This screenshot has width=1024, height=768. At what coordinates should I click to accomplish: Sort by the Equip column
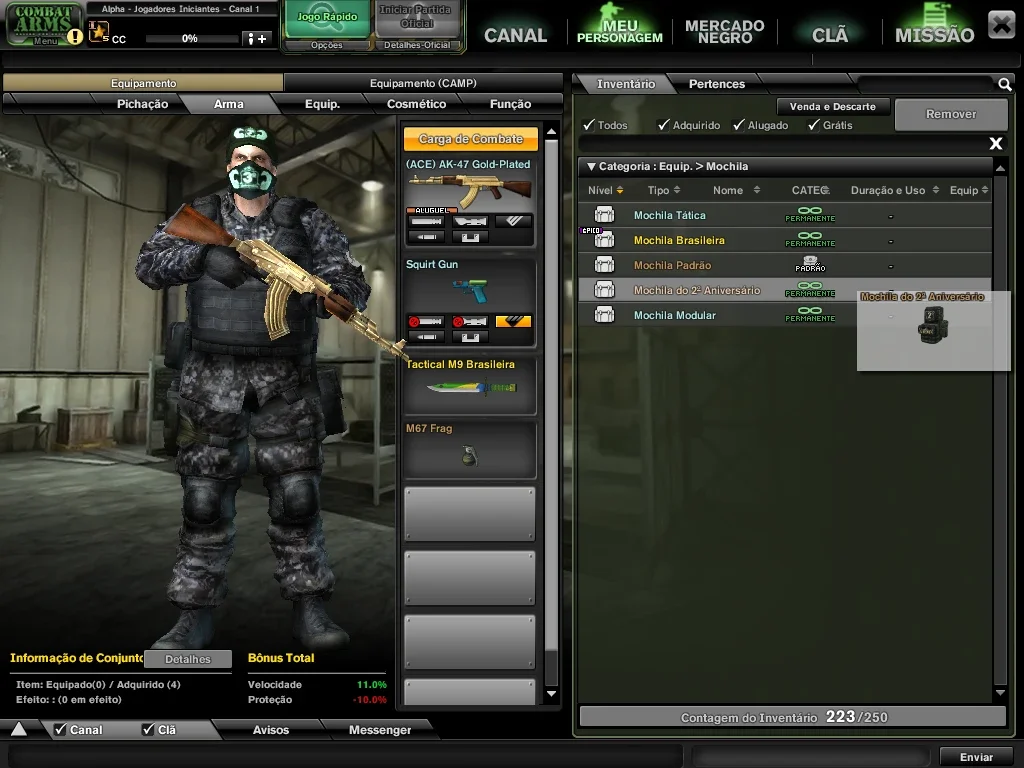969,190
